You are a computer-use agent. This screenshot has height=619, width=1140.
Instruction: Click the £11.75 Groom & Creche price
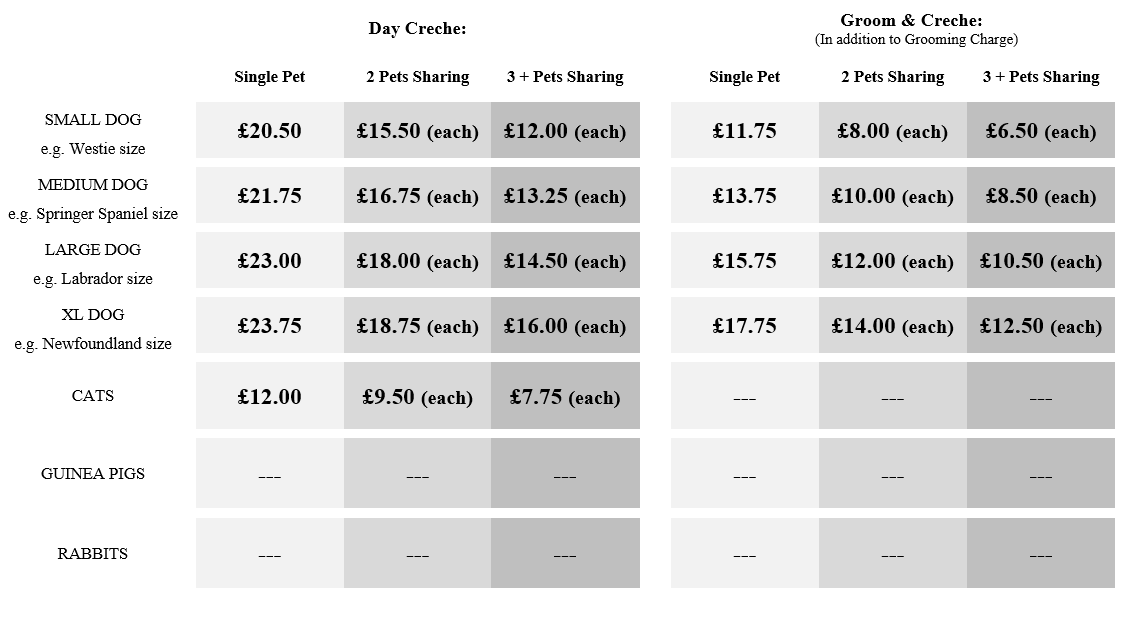pyautogui.click(x=744, y=131)
